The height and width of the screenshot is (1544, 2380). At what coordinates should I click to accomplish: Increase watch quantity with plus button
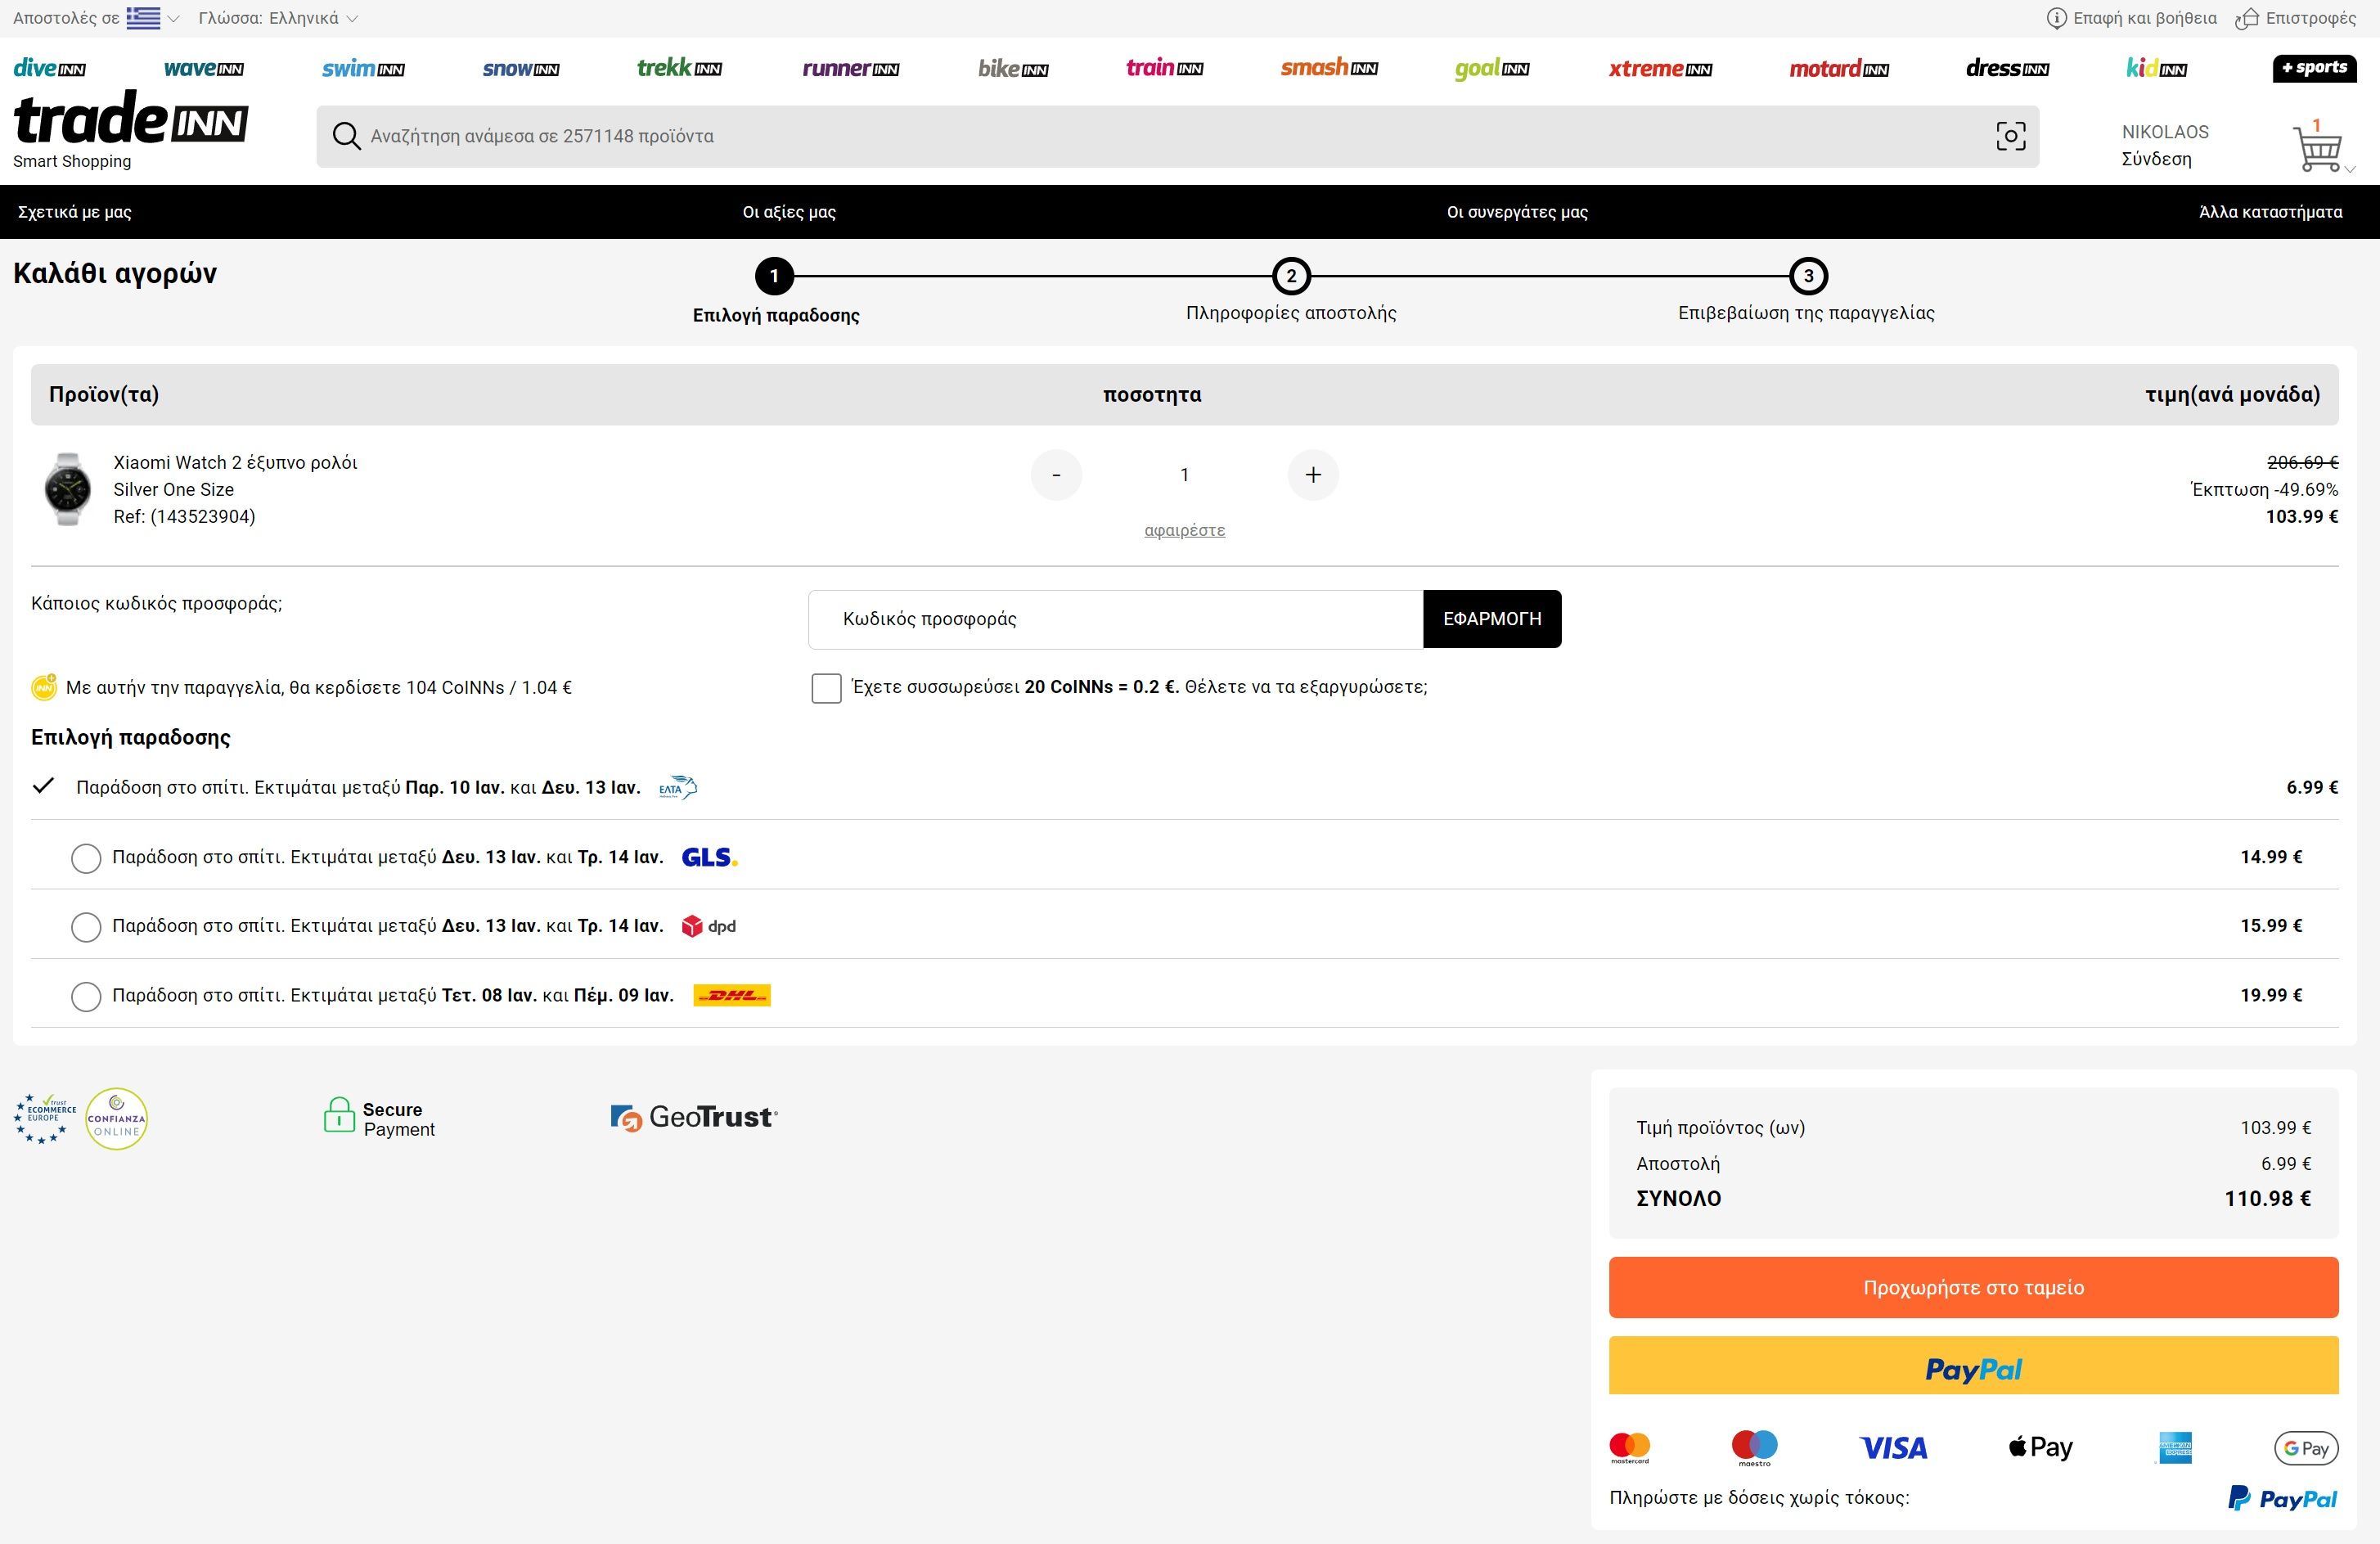pyautogui.click(x=1313, y=475)
